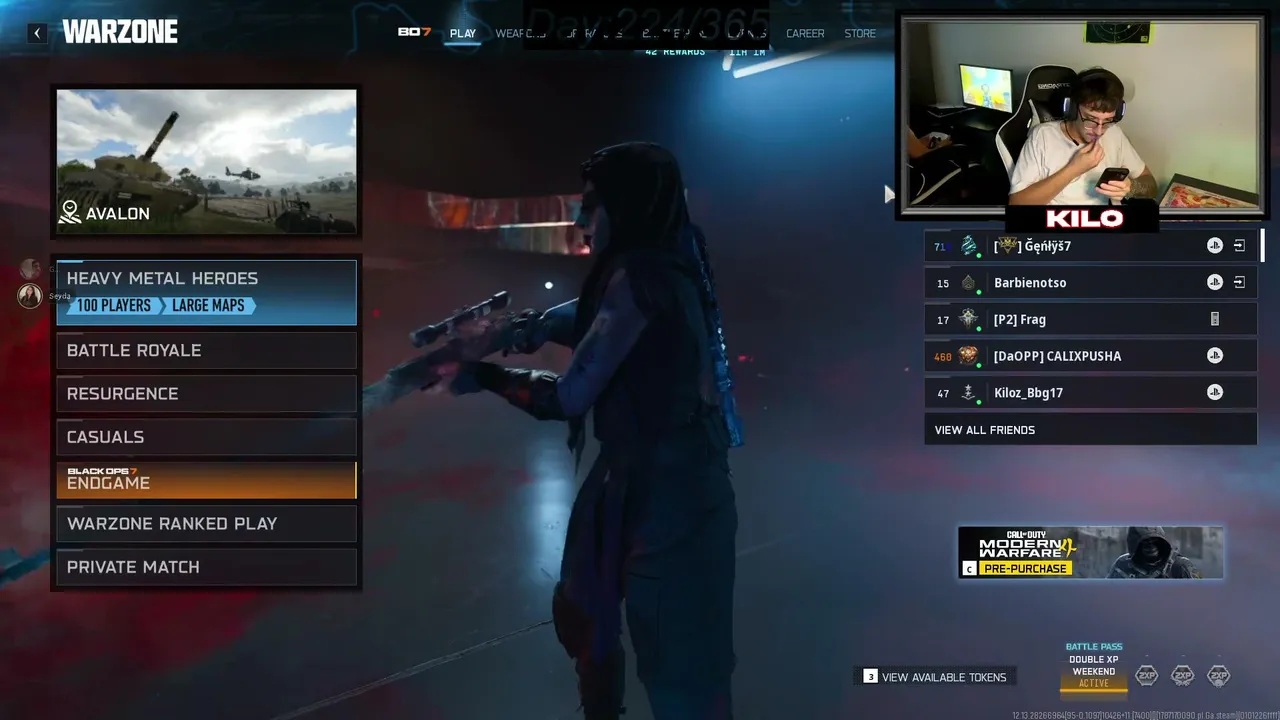This screenshot has height=720, width=1280.
Task: Select the last 2XP token icon
Action: click(1218, 676)
